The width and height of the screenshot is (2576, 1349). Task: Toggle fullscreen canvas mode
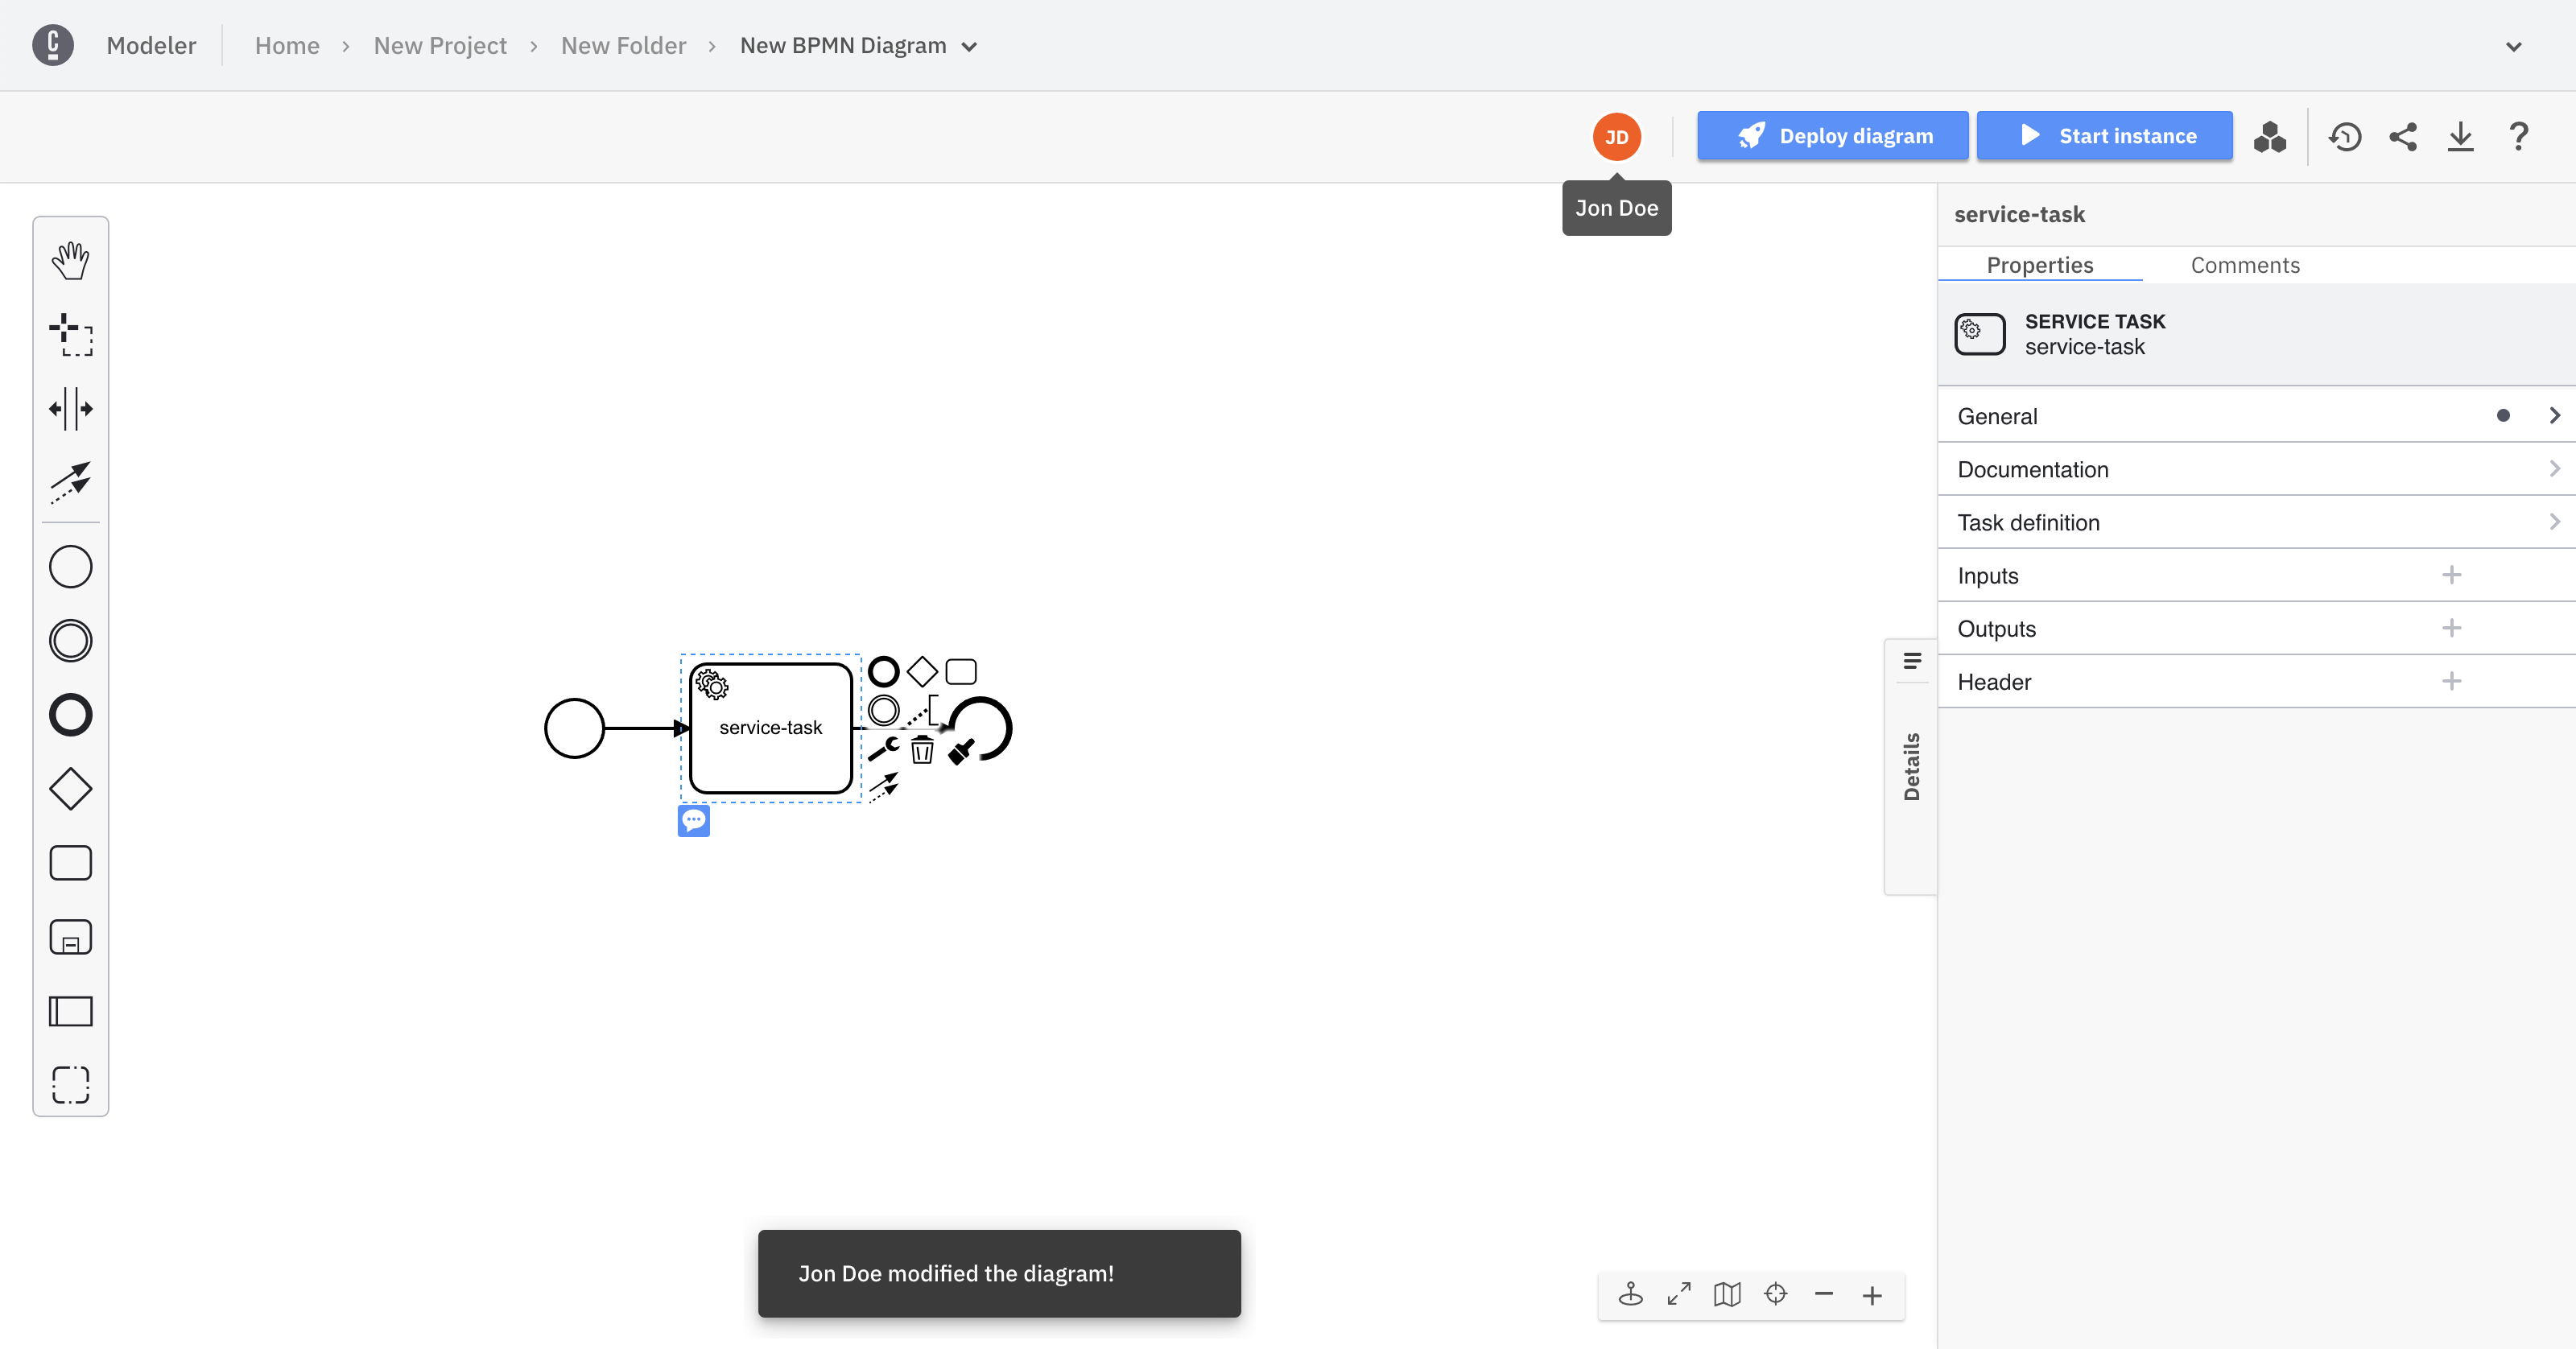1678,1295
